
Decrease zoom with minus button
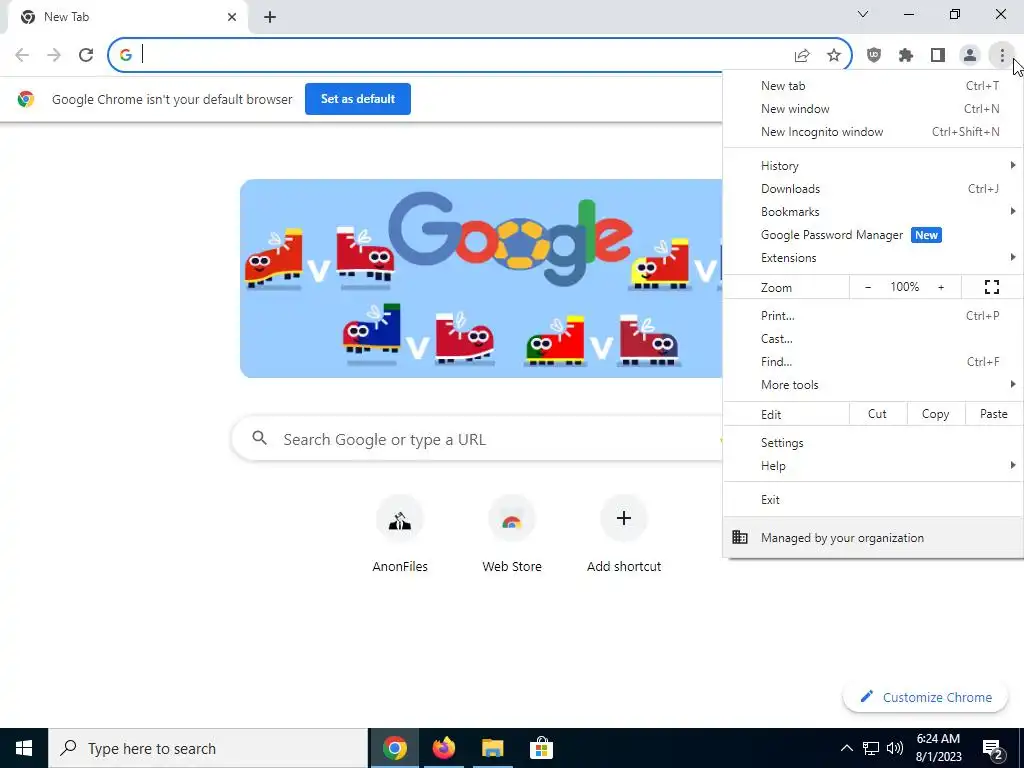(x=868, y=287)
